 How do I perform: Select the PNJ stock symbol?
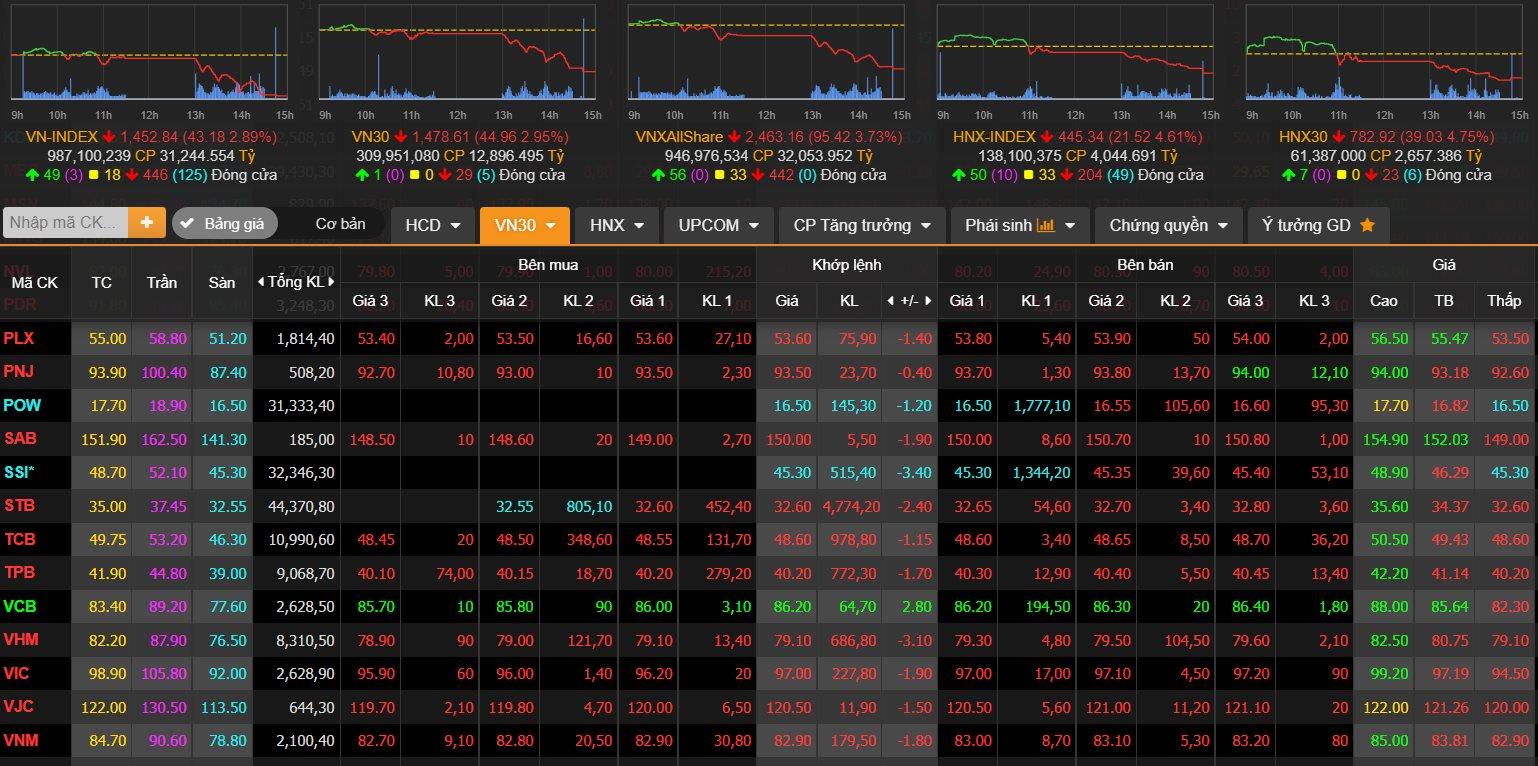click(x=18, y=372)
